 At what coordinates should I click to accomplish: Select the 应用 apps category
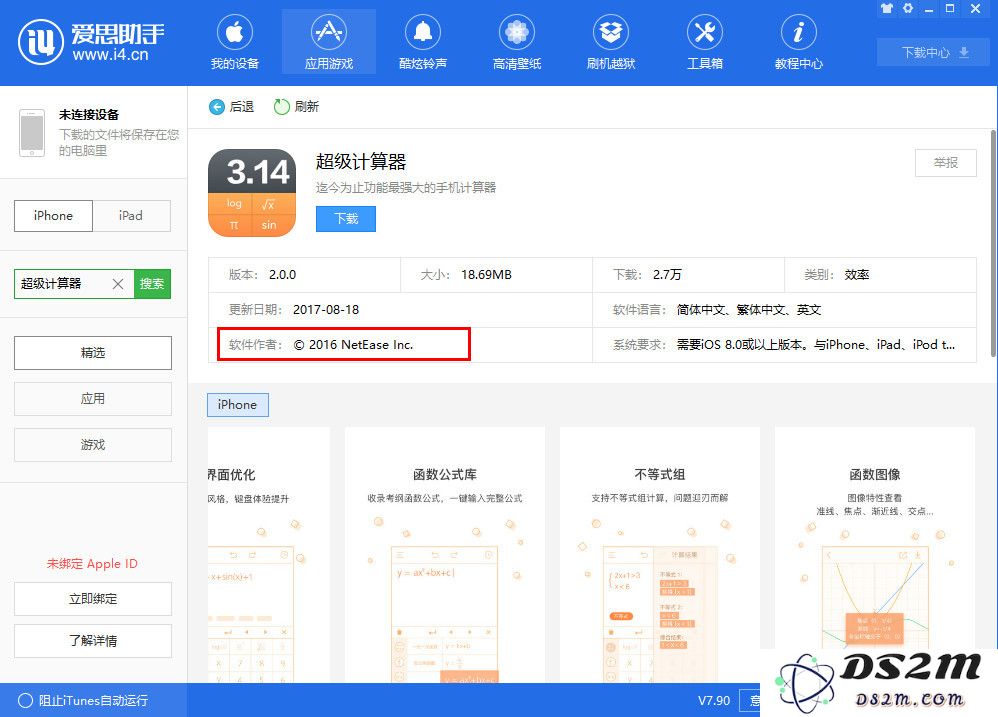click(93, 399)
